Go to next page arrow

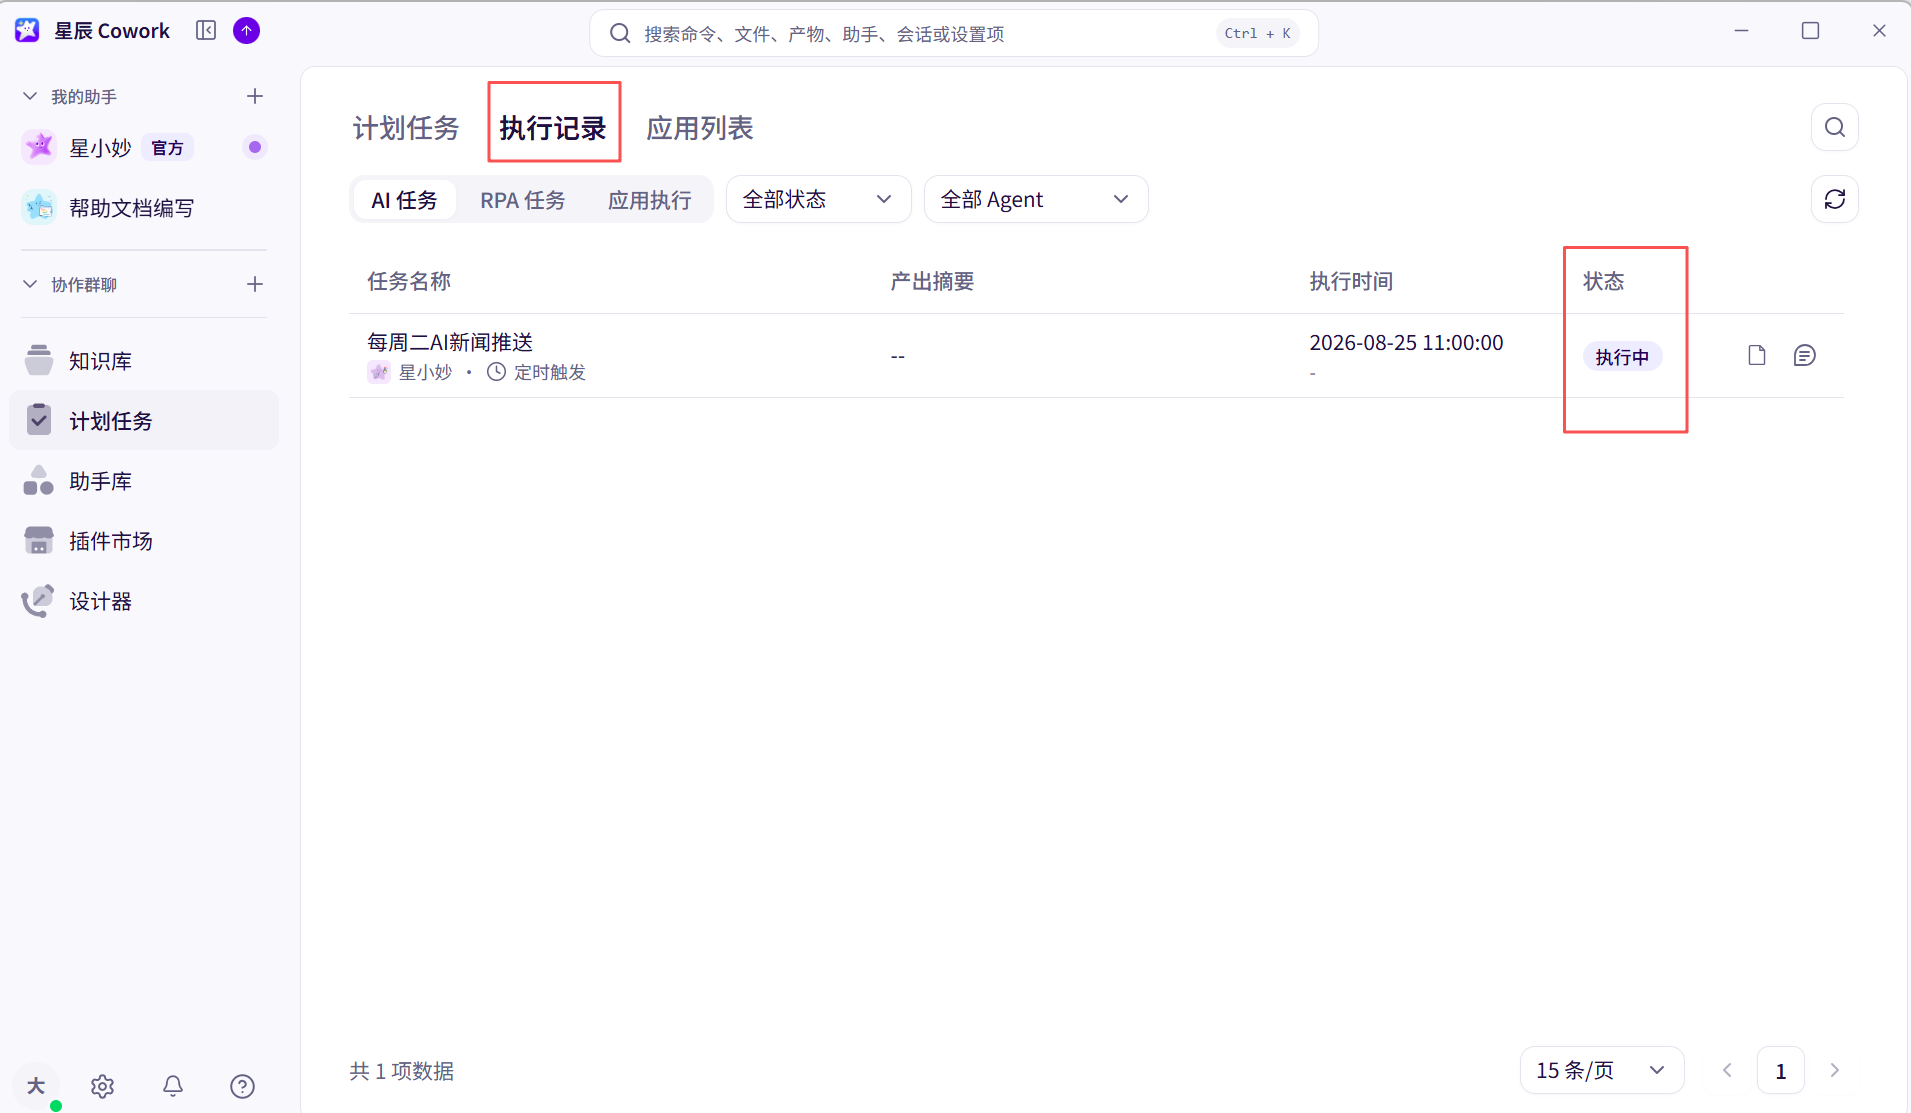pyautogui.click(x=1834, y=1070)
